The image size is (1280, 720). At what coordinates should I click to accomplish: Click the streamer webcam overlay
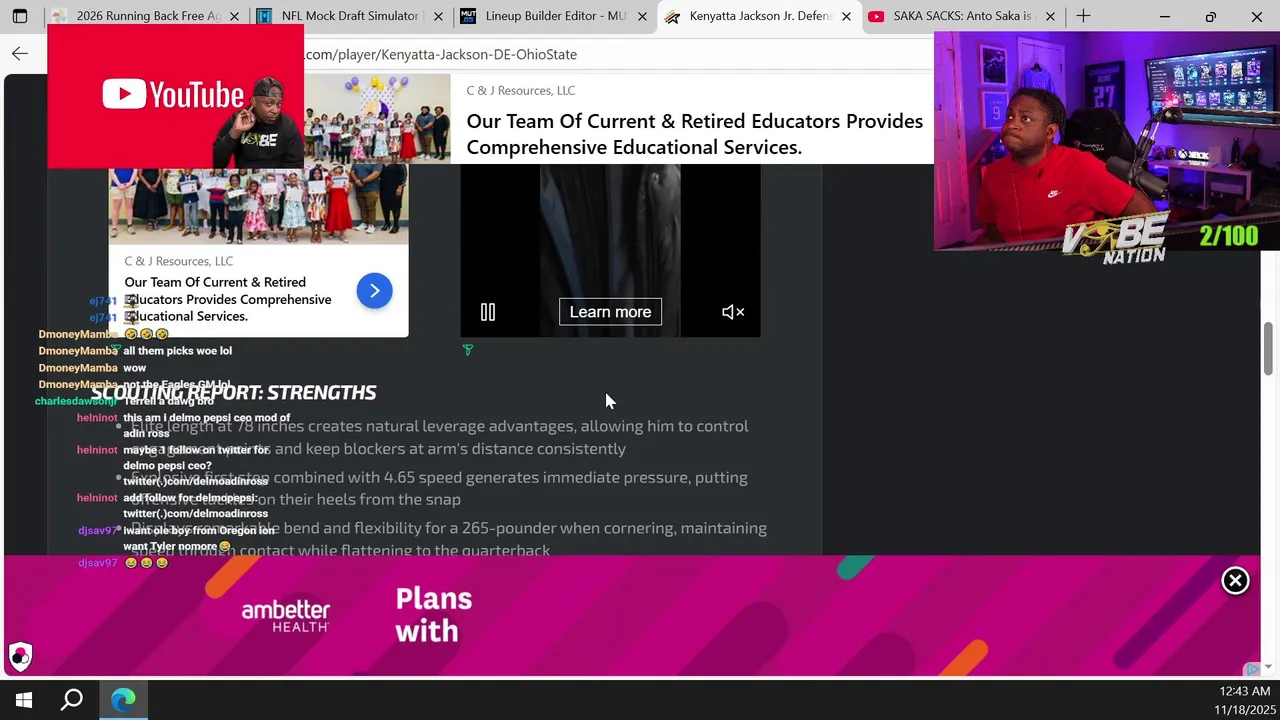(1107, 140)
